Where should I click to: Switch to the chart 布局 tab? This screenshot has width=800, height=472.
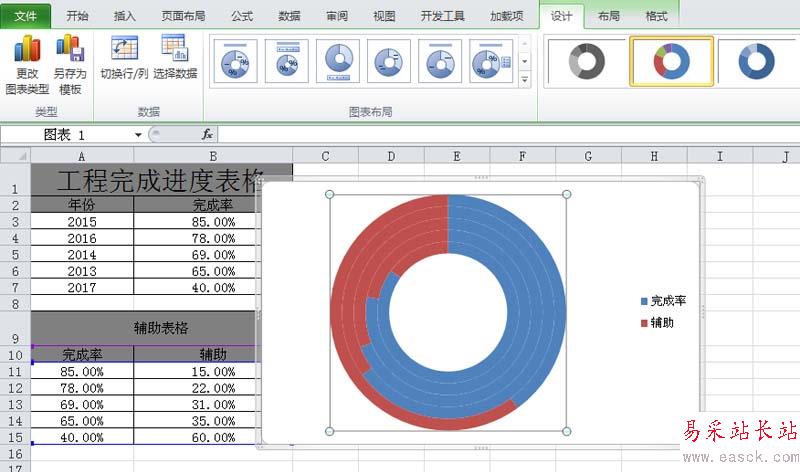[609, 16]
